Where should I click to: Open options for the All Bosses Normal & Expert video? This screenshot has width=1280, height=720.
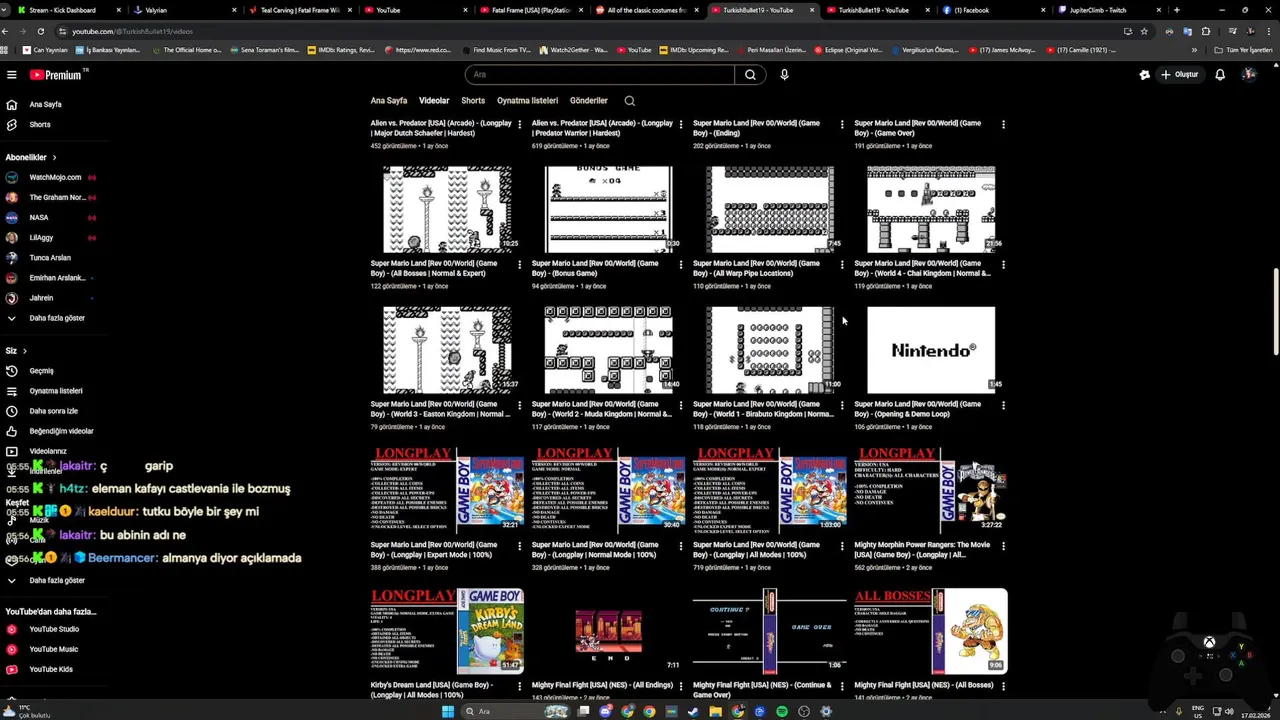click(519, 265)
